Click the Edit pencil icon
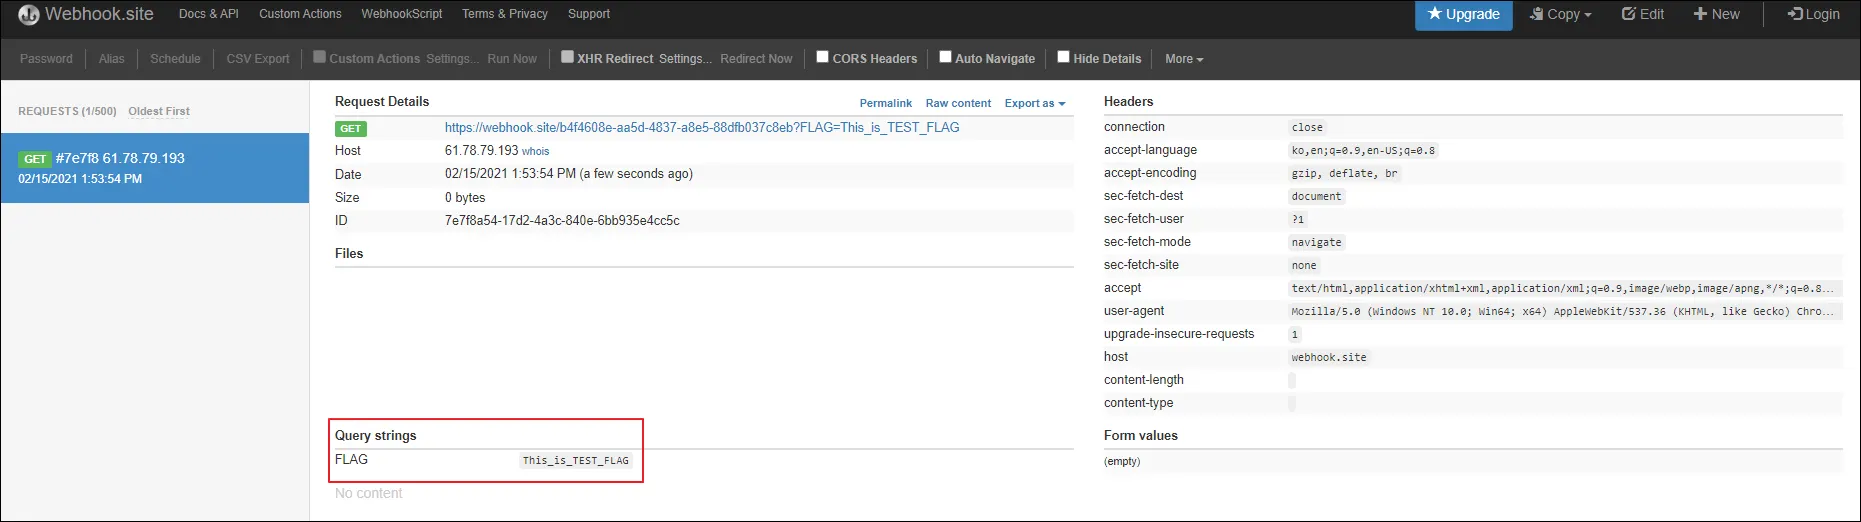Screen dimensions: 1861x522 pos(1629,14)
